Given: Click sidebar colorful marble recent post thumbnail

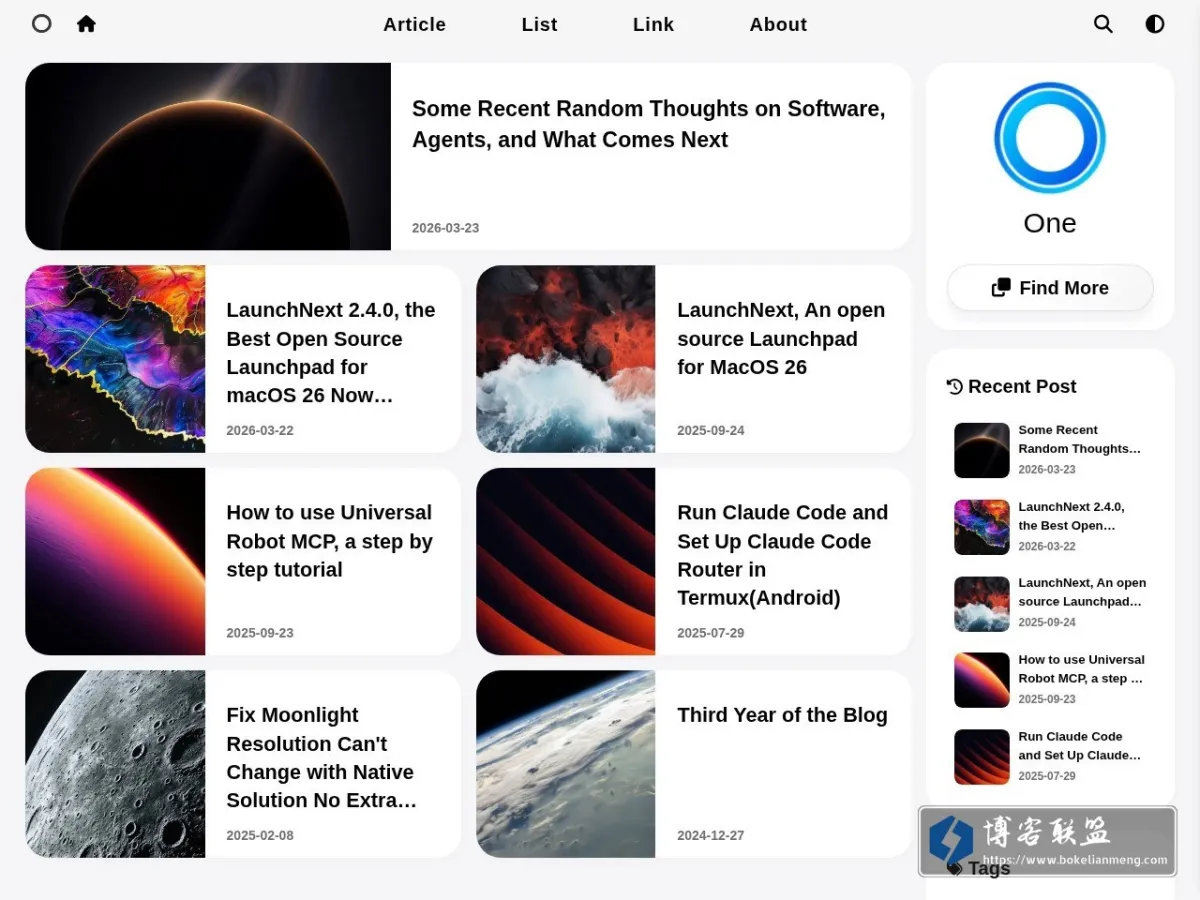Looking at the screenshot, I should tap(982, 527).
